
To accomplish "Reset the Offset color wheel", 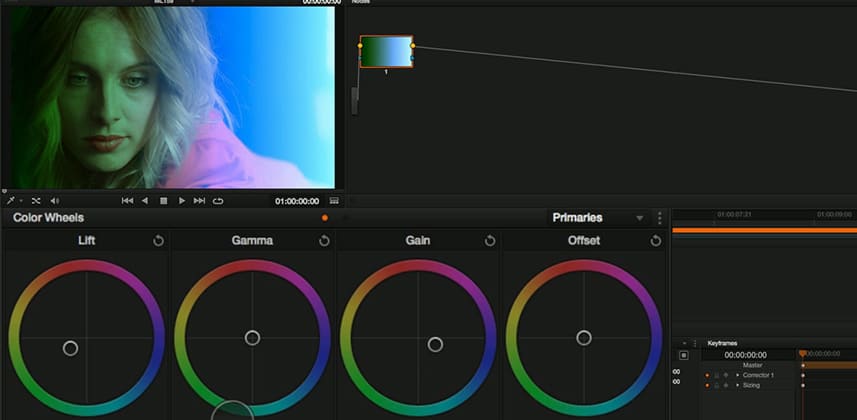I will tap(656, 241).
